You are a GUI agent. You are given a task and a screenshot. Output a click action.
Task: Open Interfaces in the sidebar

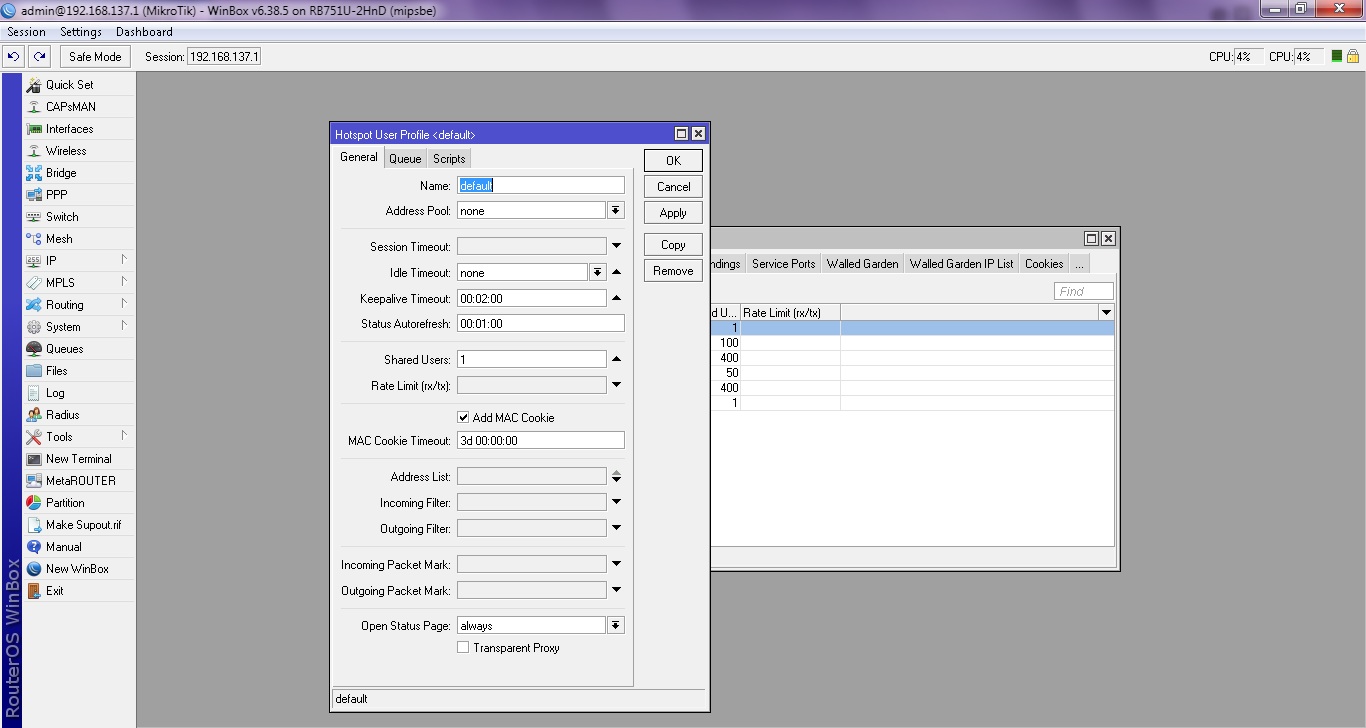78,129
